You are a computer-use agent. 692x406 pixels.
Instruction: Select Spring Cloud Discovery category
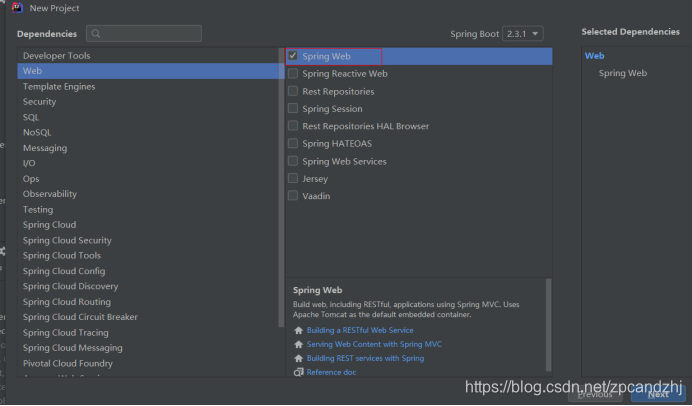click(x=148, y=286)
